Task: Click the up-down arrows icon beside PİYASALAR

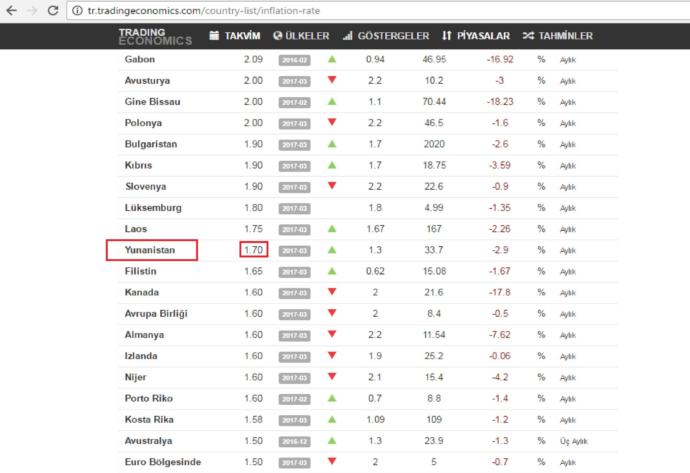Action: pos(447,36)
